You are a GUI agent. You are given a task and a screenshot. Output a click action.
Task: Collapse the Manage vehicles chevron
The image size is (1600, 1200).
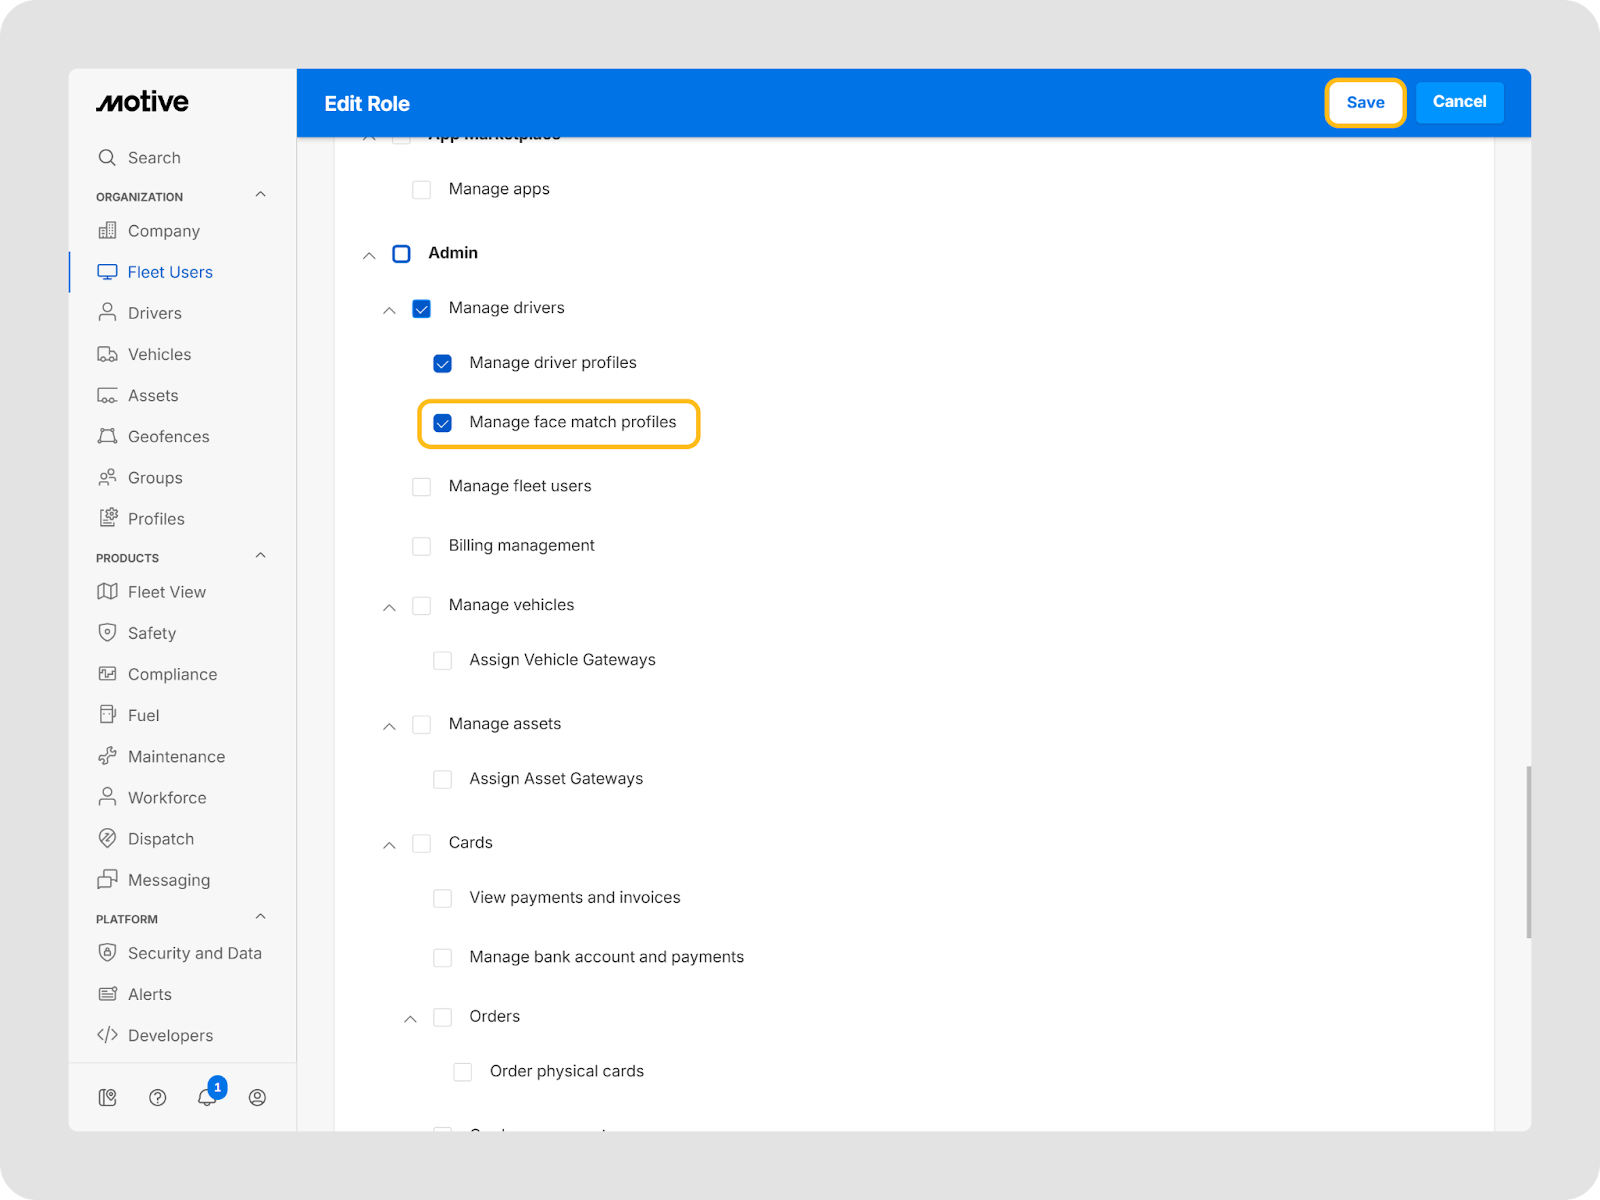click(x=389, y=607)
